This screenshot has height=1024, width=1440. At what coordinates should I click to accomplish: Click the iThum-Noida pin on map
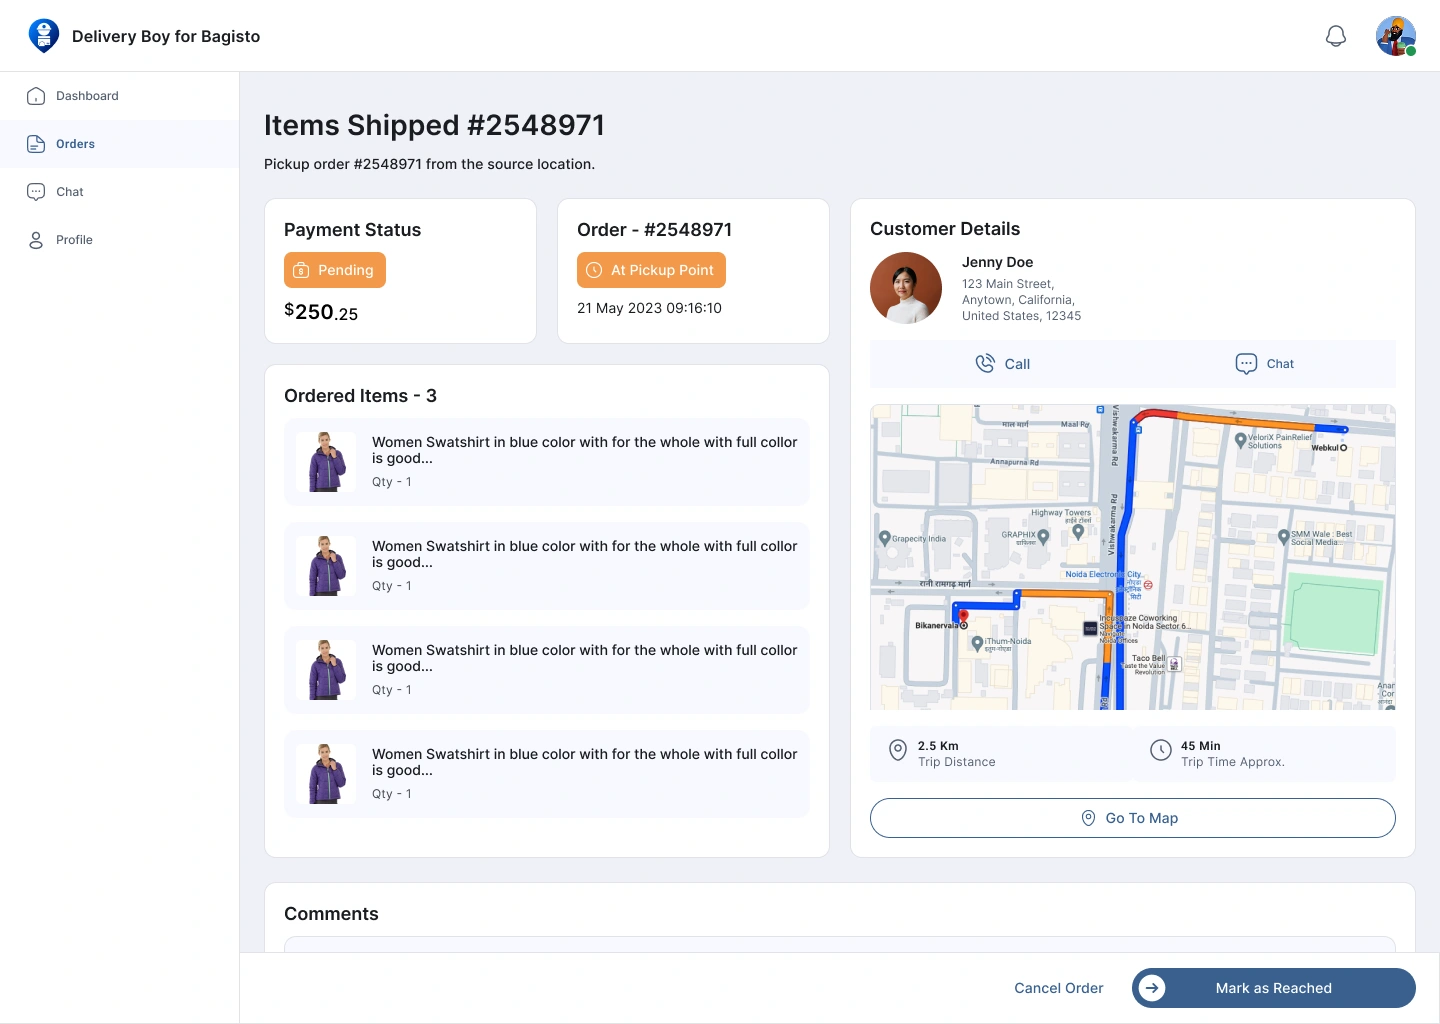pos(977,645)
